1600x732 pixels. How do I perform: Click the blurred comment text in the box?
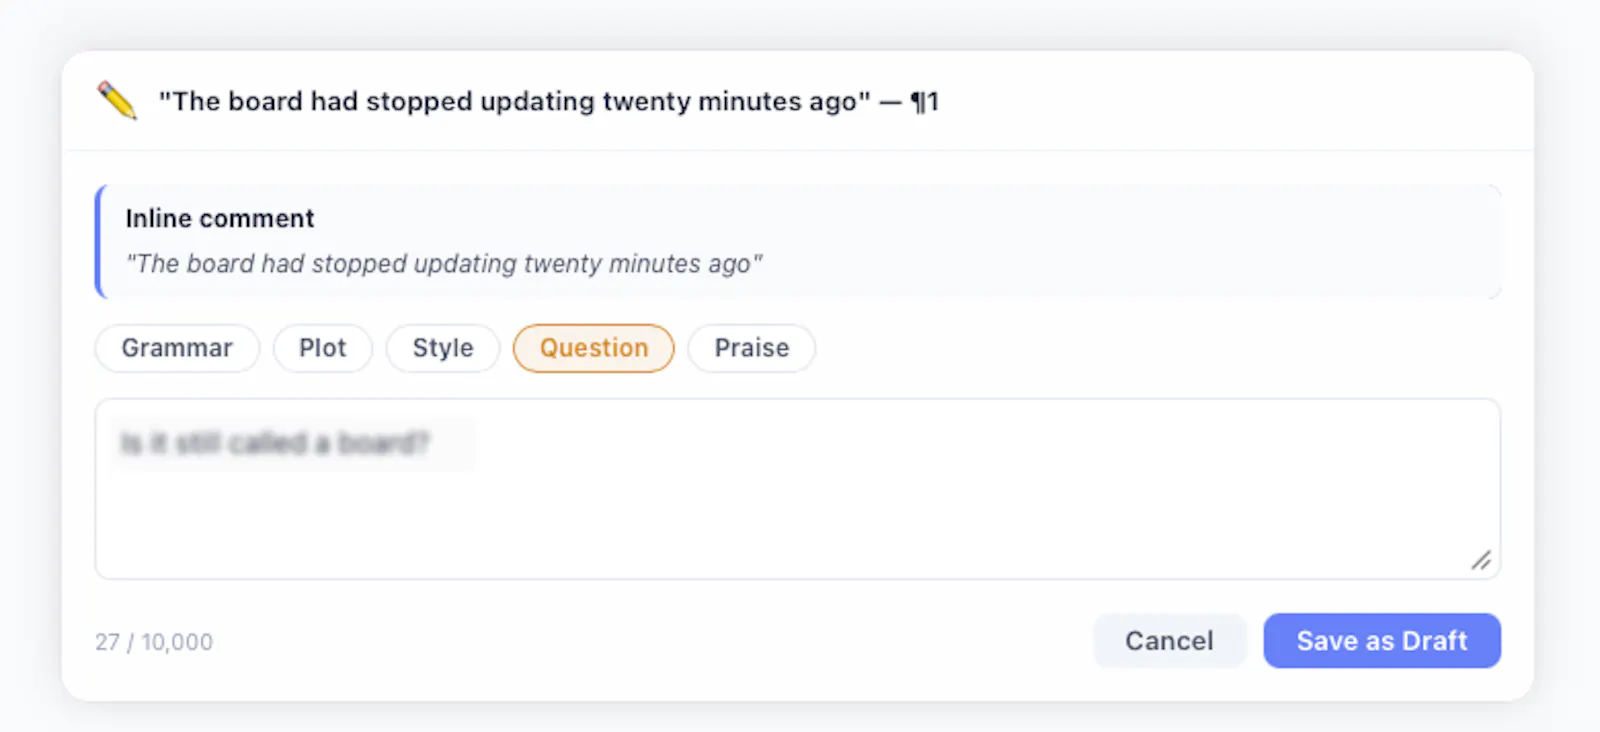pyautogui.click(x=275, y=443)
